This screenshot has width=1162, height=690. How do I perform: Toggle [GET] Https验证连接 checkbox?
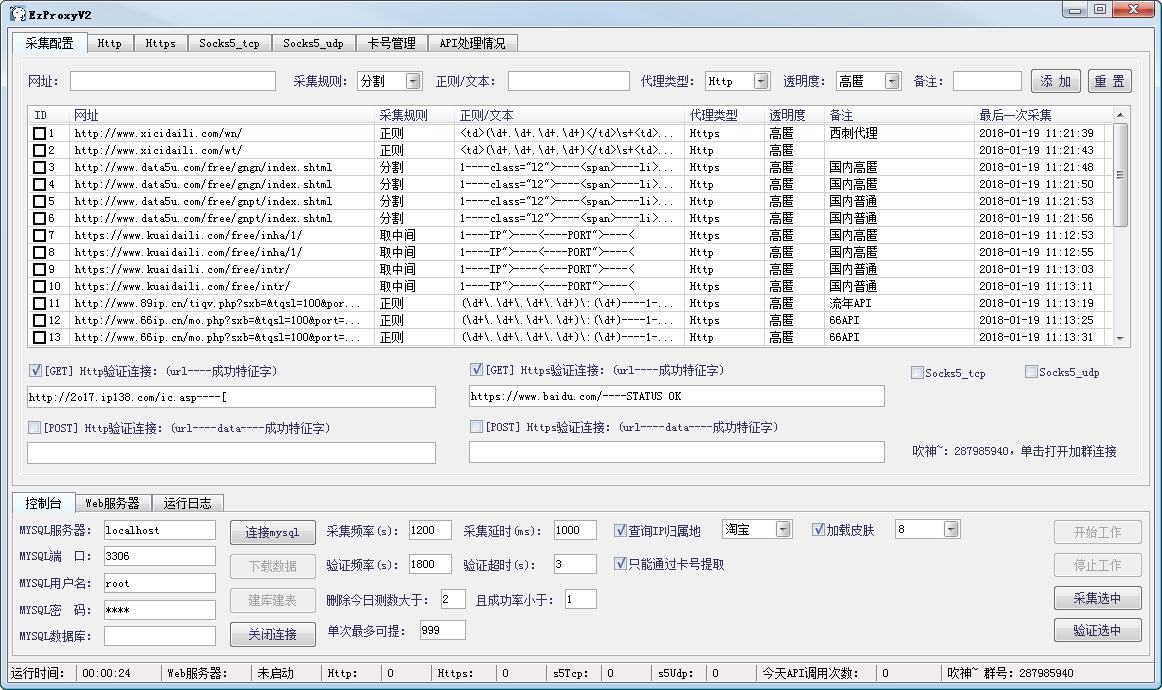coord(477,369)
